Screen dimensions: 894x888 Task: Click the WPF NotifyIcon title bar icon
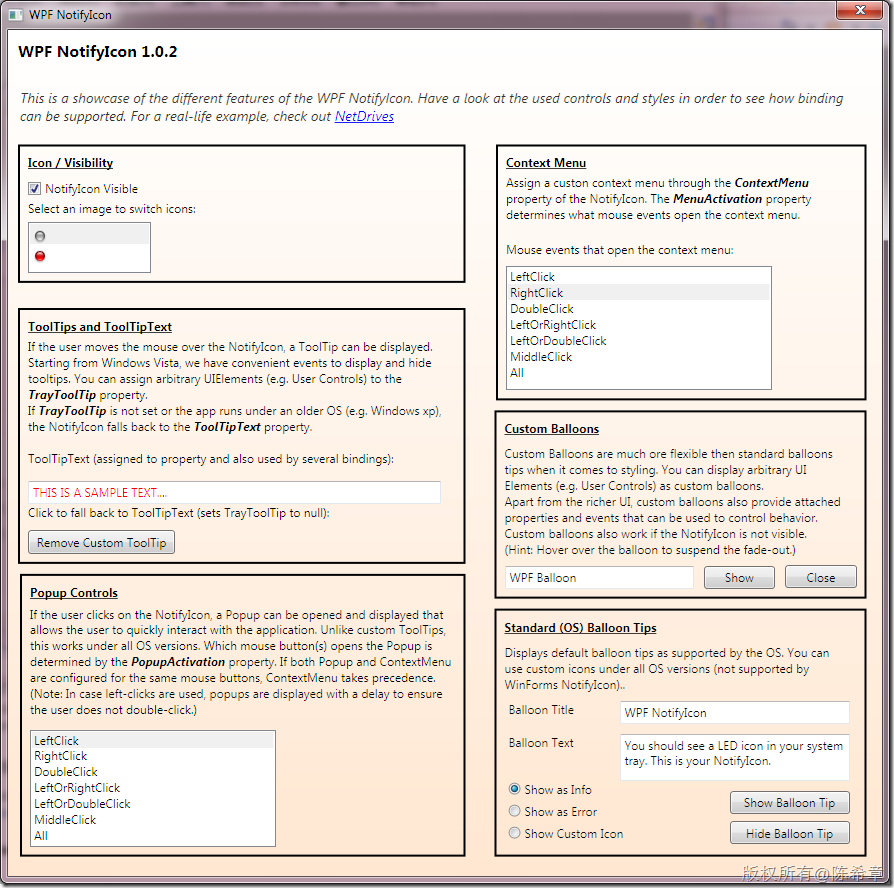pos(16,15)
